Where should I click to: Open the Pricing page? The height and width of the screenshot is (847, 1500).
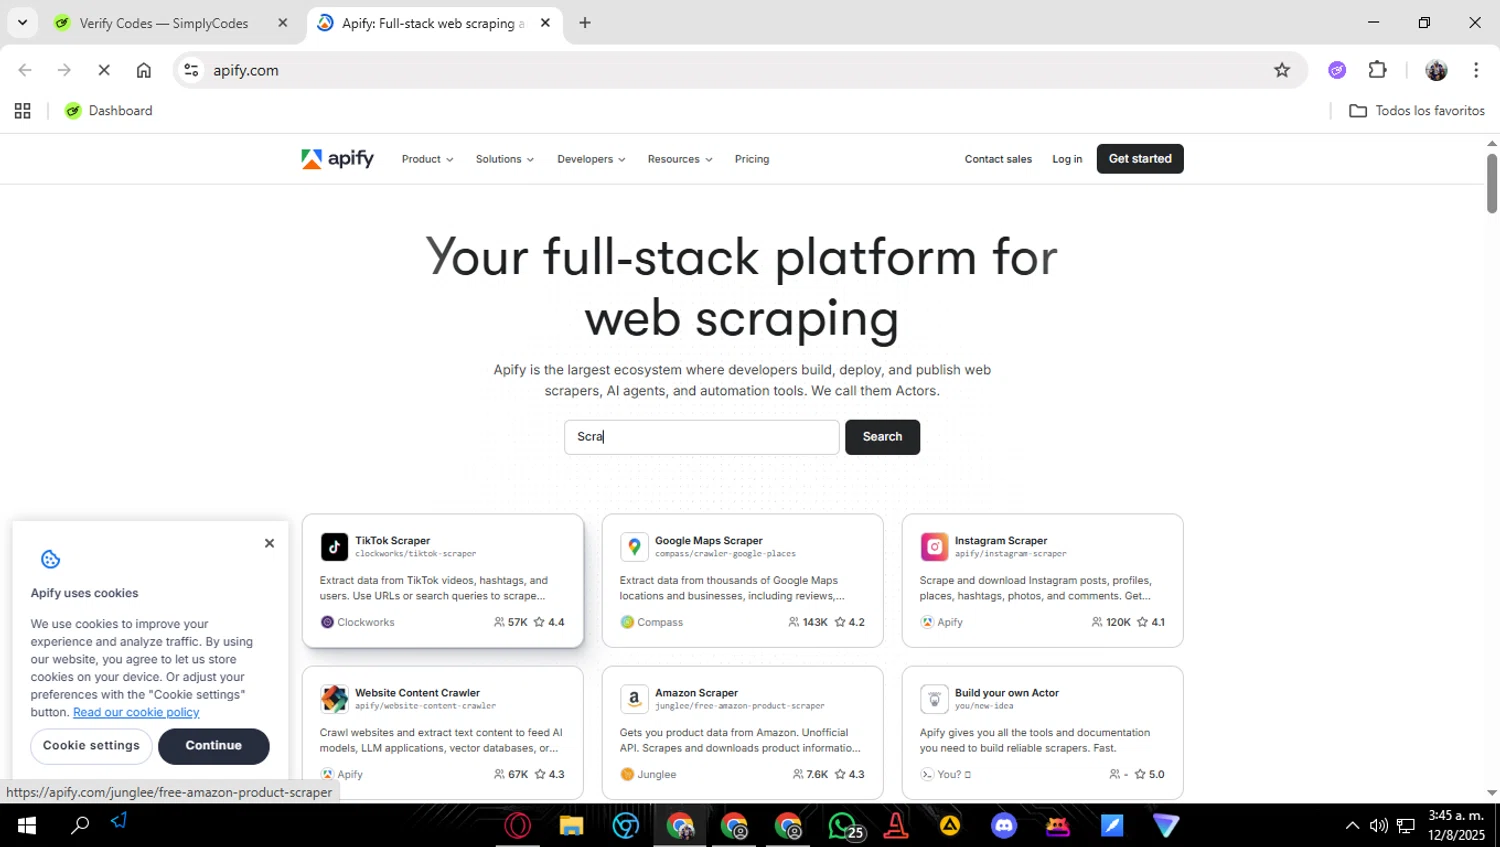(x=752, y=159)
